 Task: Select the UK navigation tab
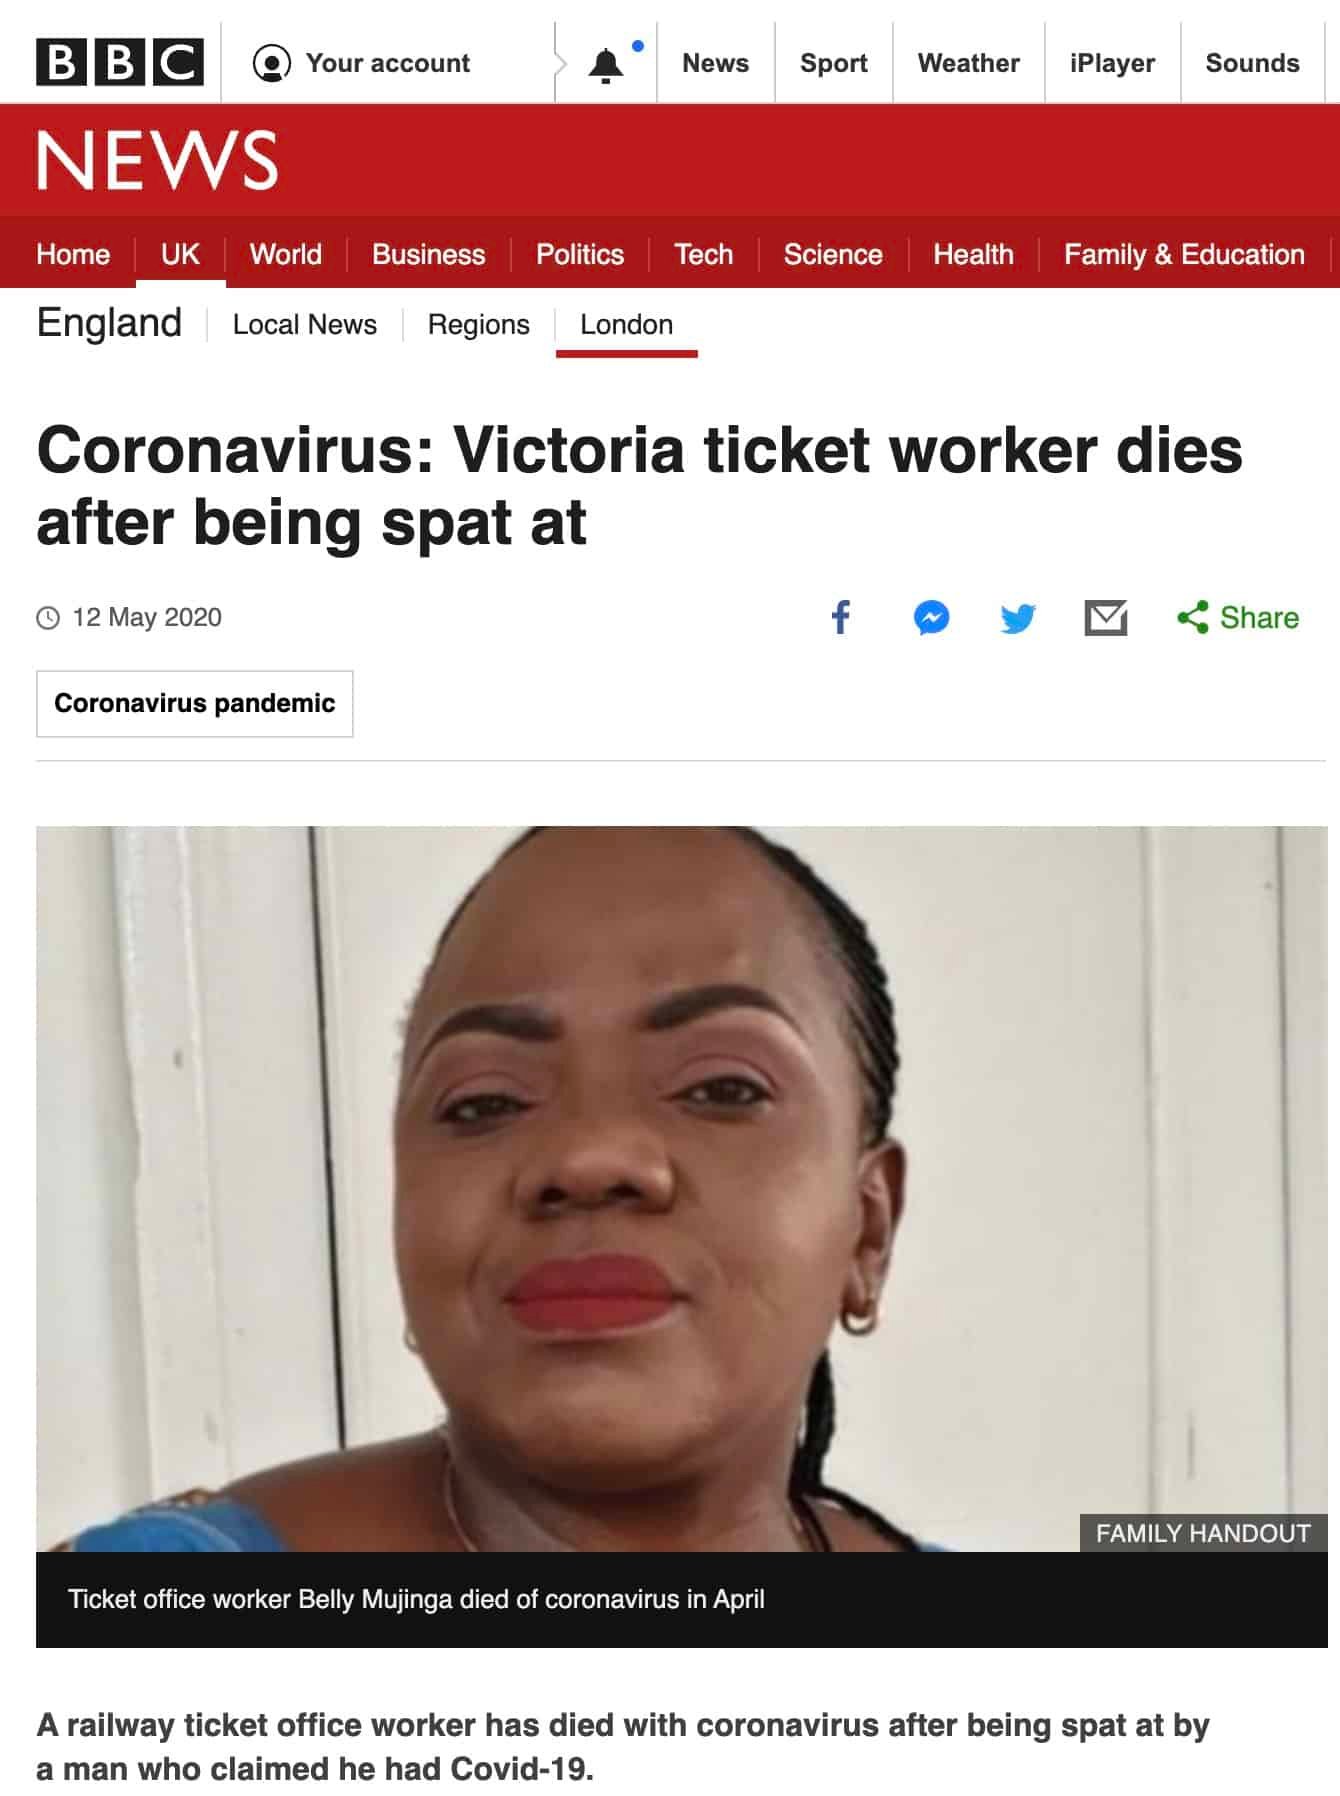(x=180, y=254)
